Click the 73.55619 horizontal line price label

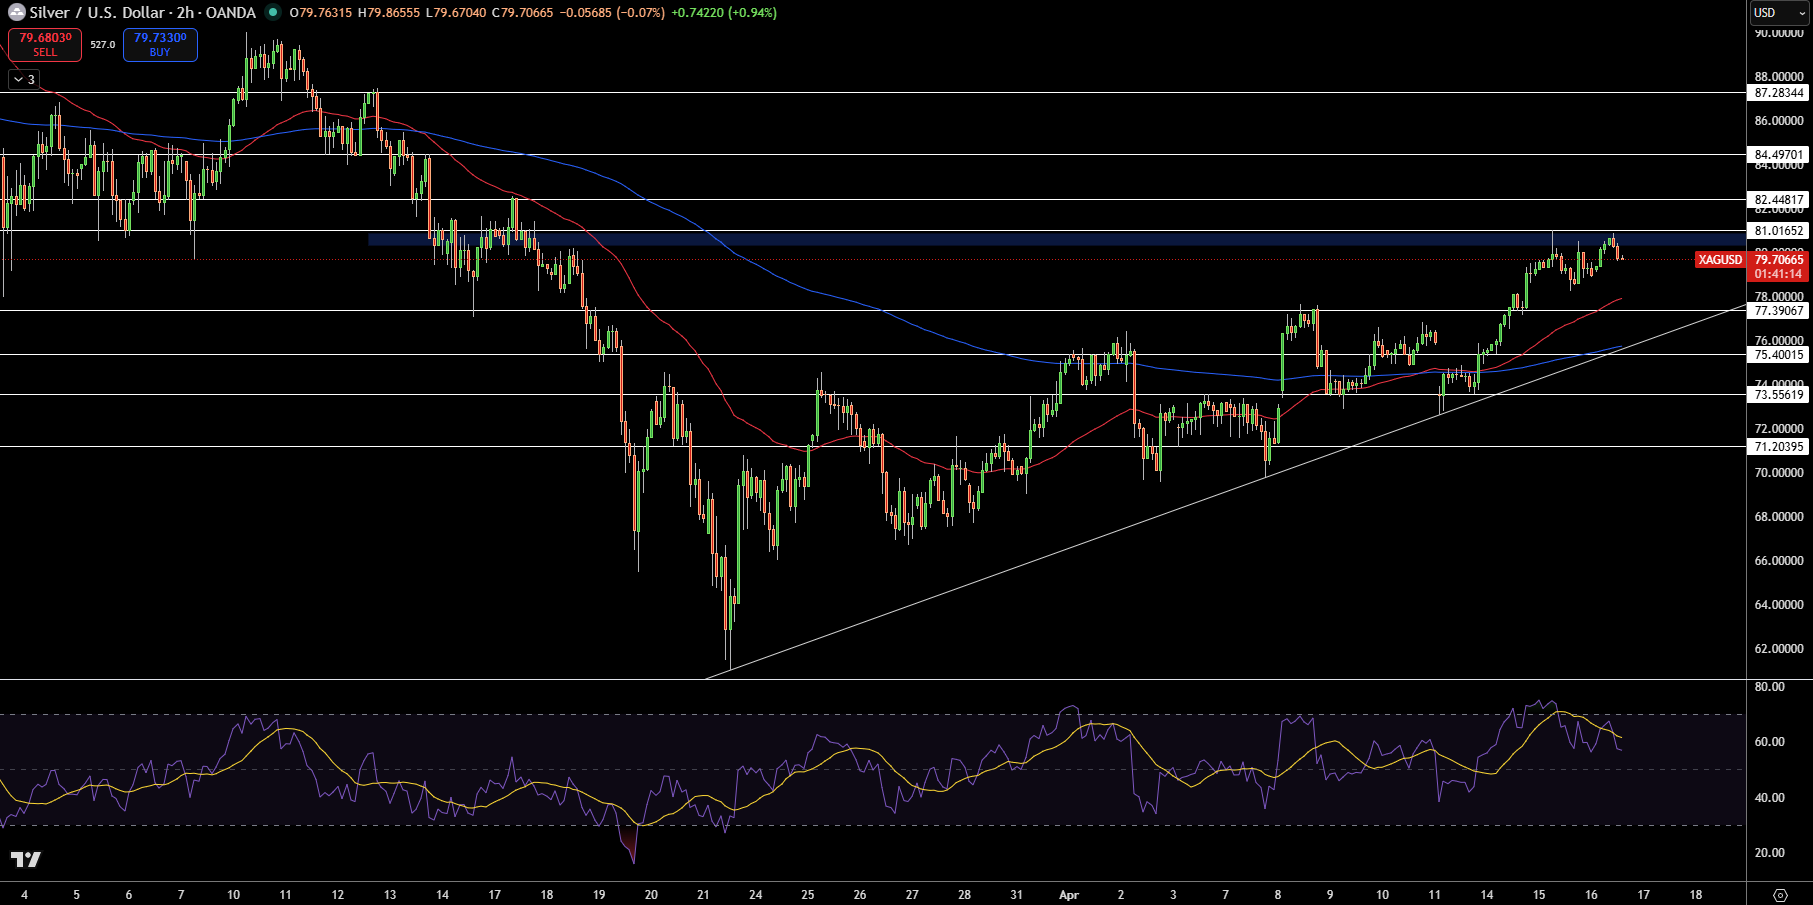1779,395
